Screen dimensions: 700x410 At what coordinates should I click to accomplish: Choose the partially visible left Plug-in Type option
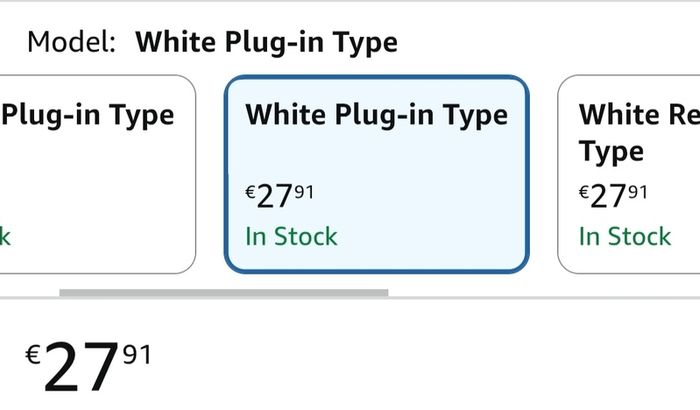click(x=97, y=174)
